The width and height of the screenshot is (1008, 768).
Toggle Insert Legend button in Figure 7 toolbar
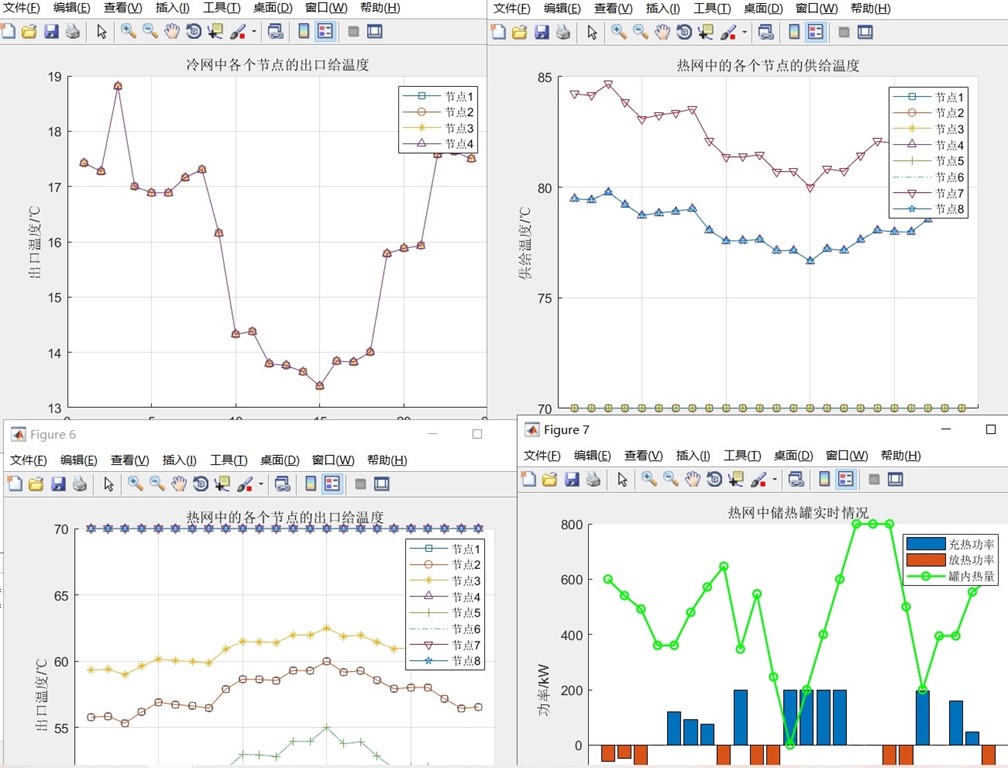(845, 479)
